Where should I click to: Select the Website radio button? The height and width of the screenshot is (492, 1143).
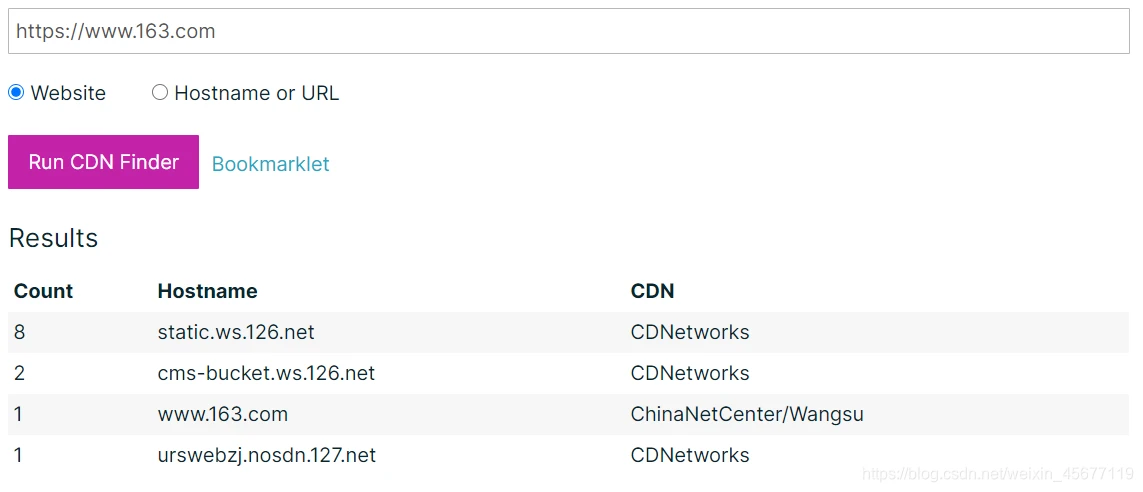coord(16,93)
